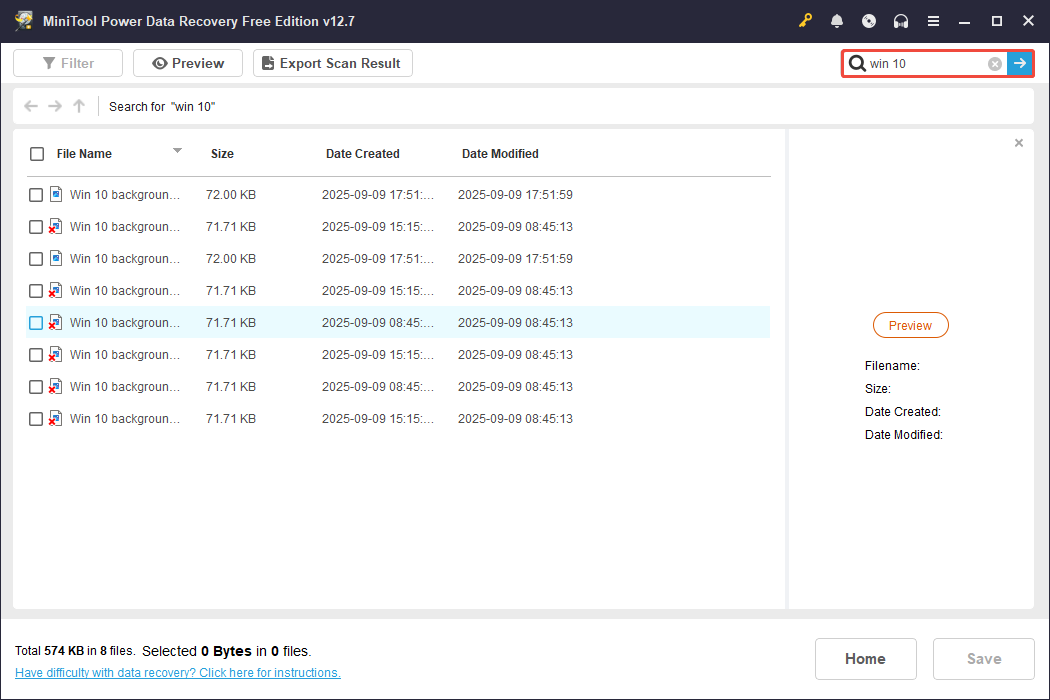
Task: Open the File Name sort dropdown arrow
Action: point(177,153)
